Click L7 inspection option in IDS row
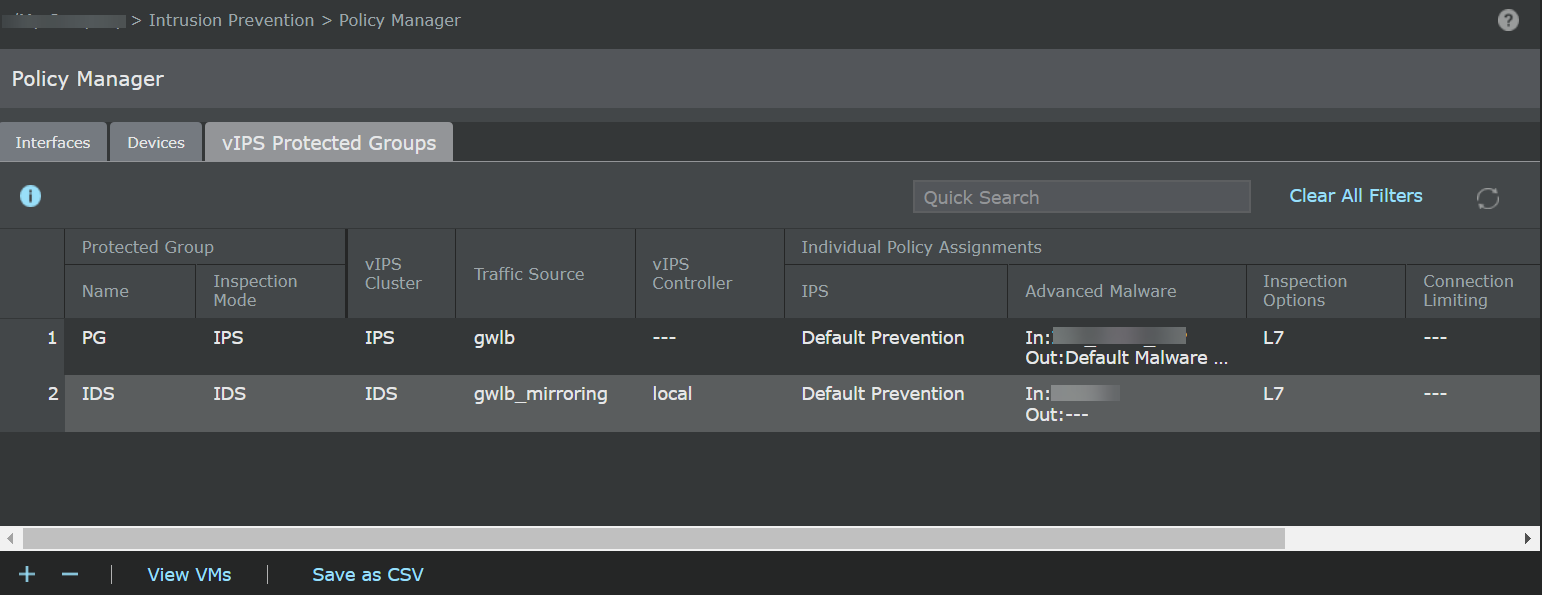1542x595 pixels. pos(1273,394)
